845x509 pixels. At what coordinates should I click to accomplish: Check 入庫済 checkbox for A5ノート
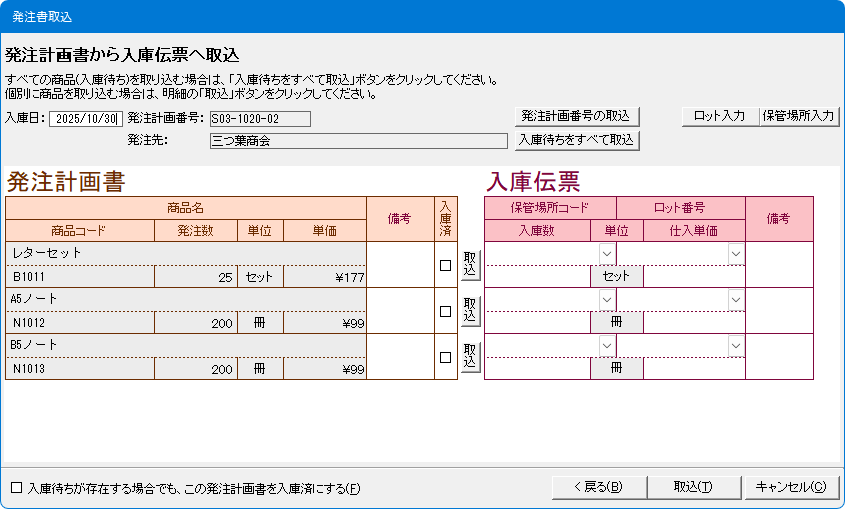click(446, 311)
